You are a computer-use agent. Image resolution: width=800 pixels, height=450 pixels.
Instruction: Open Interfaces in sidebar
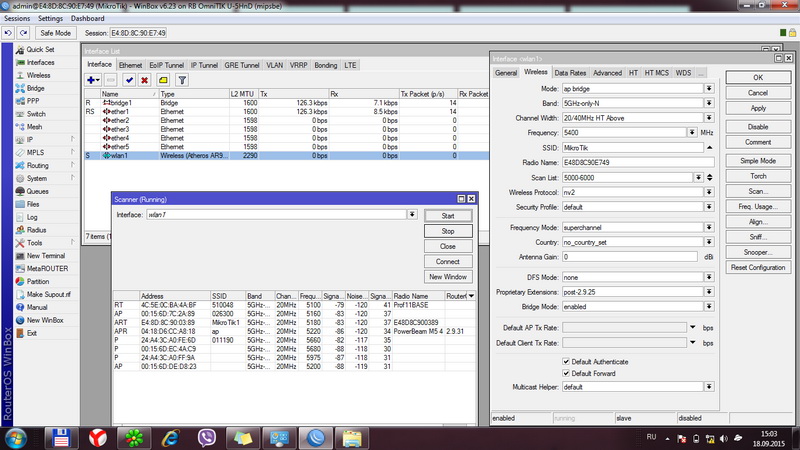40,62
